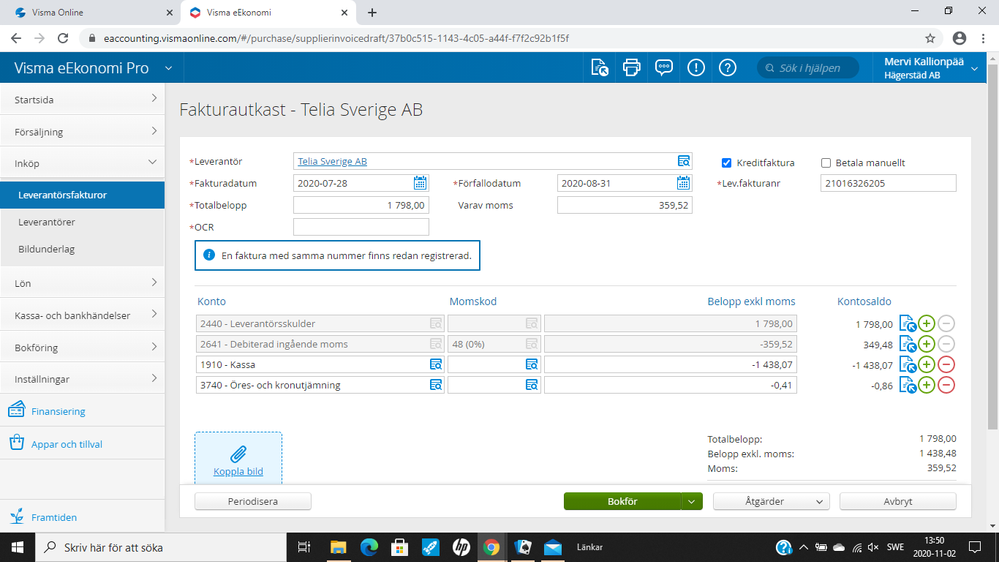Open File Explorer from the taskbar
The image size is (999, 562).
(338, 547)
